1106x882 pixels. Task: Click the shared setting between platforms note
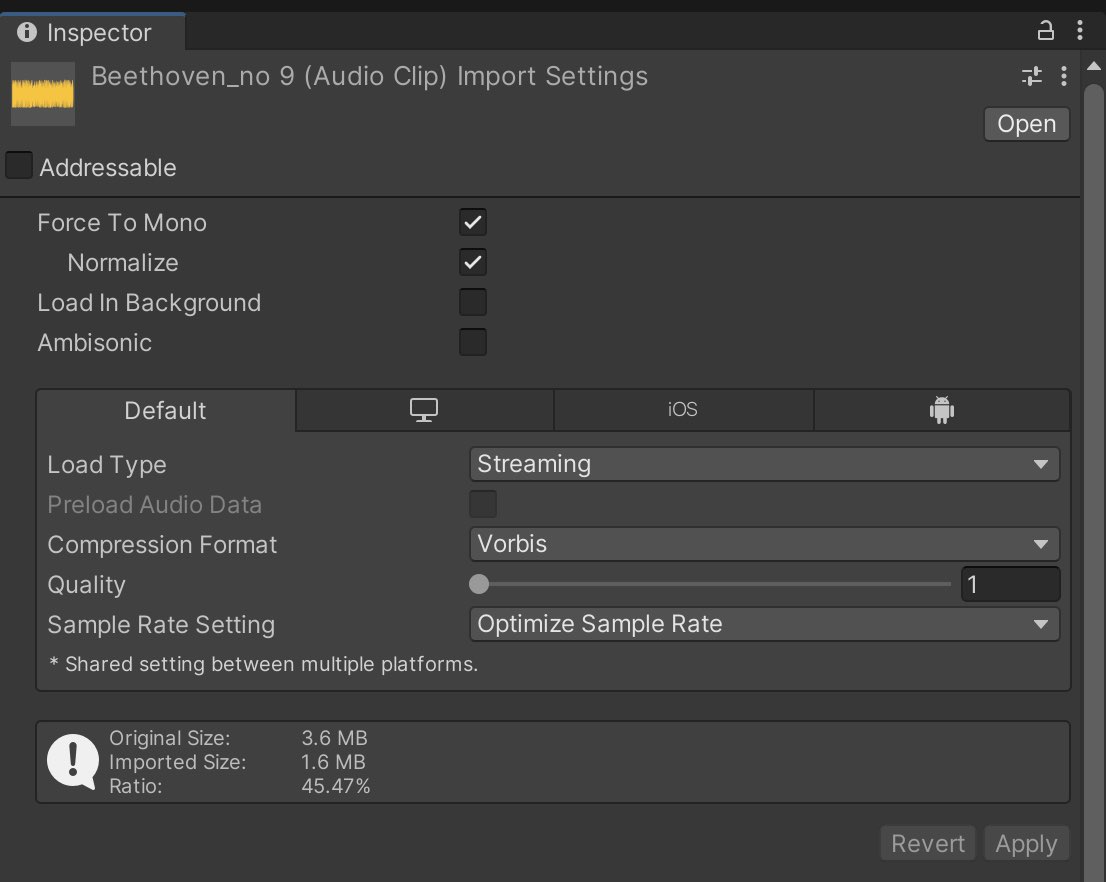(x=264, y=664)
